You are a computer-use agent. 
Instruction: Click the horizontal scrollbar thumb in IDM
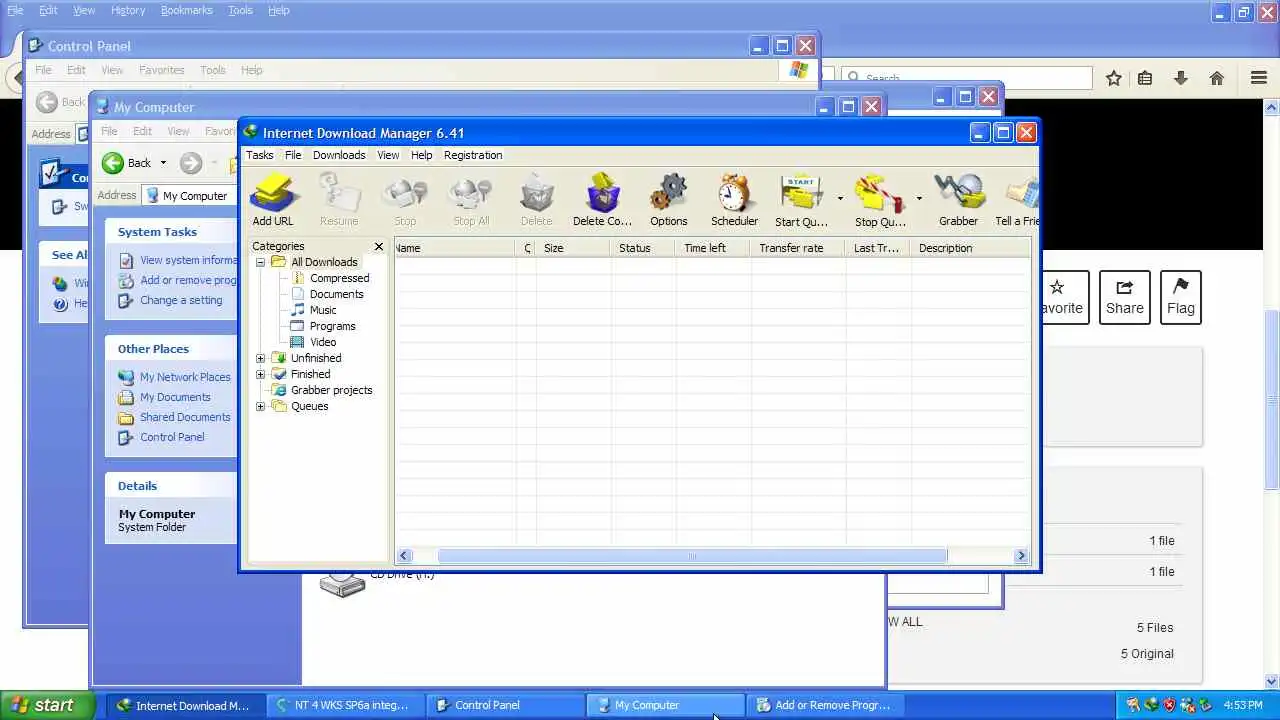click(692, 556)
